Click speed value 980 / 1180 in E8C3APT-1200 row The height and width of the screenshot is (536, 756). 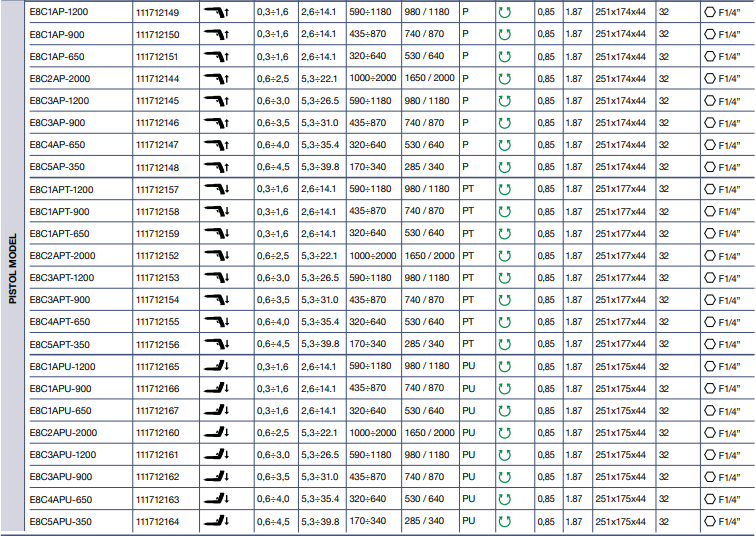click(427, 278)
